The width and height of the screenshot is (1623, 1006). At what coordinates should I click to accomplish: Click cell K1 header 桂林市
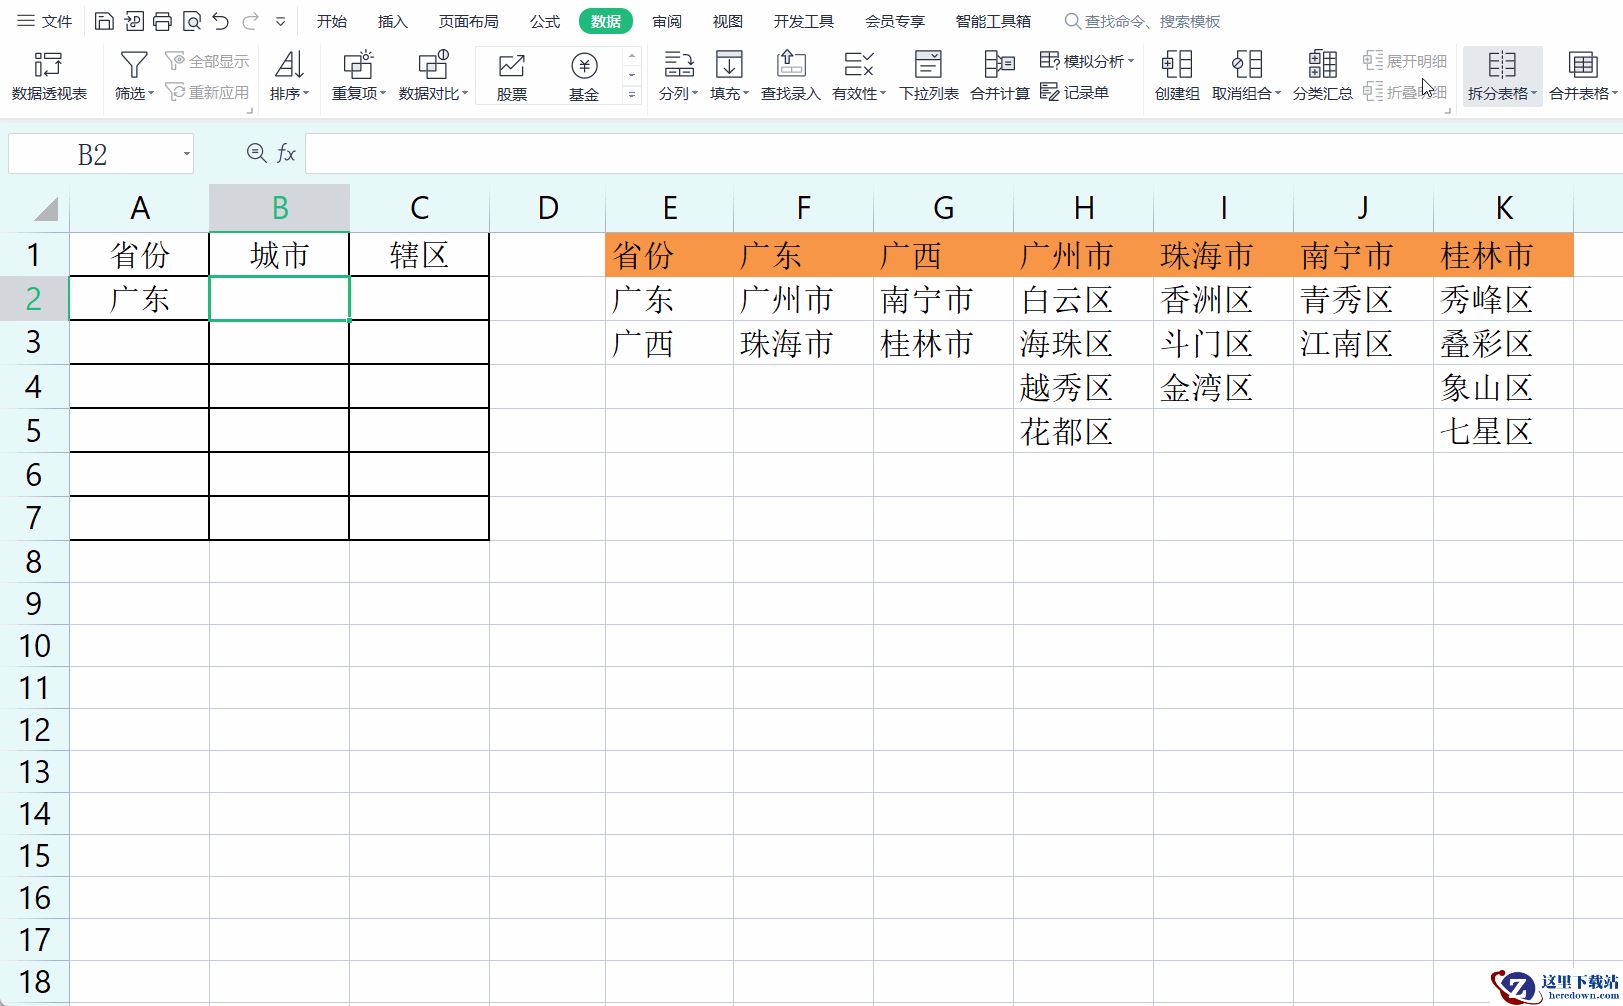(1503, 255)
